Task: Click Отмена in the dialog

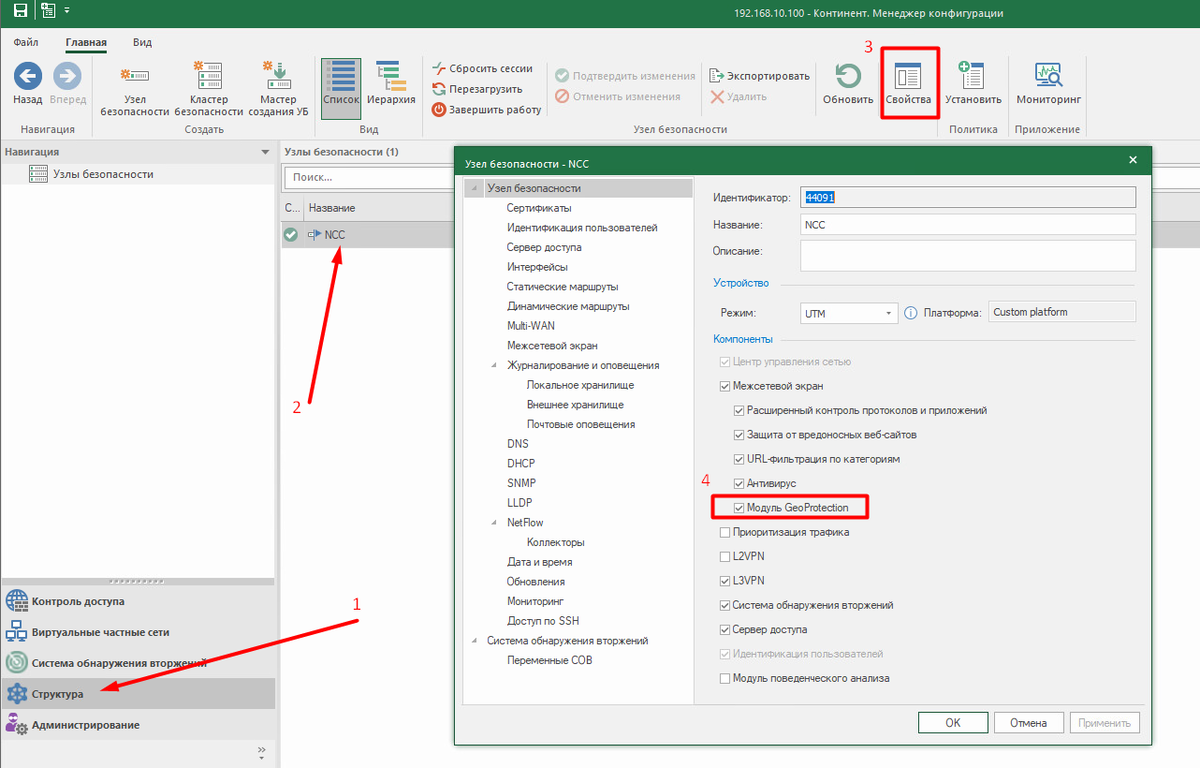Action: tap(1028, 722)
